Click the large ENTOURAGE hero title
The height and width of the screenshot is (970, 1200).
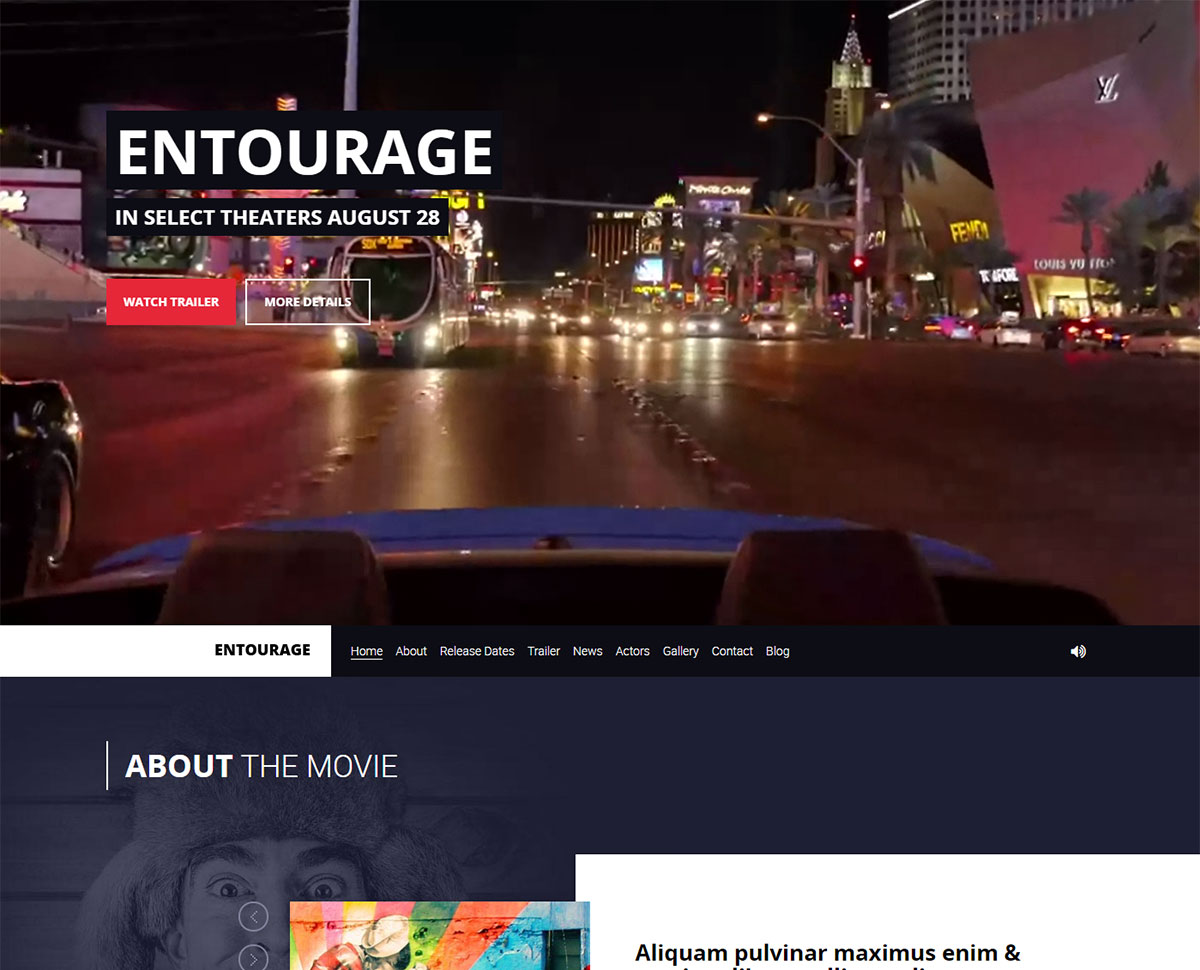pos(305,152)
